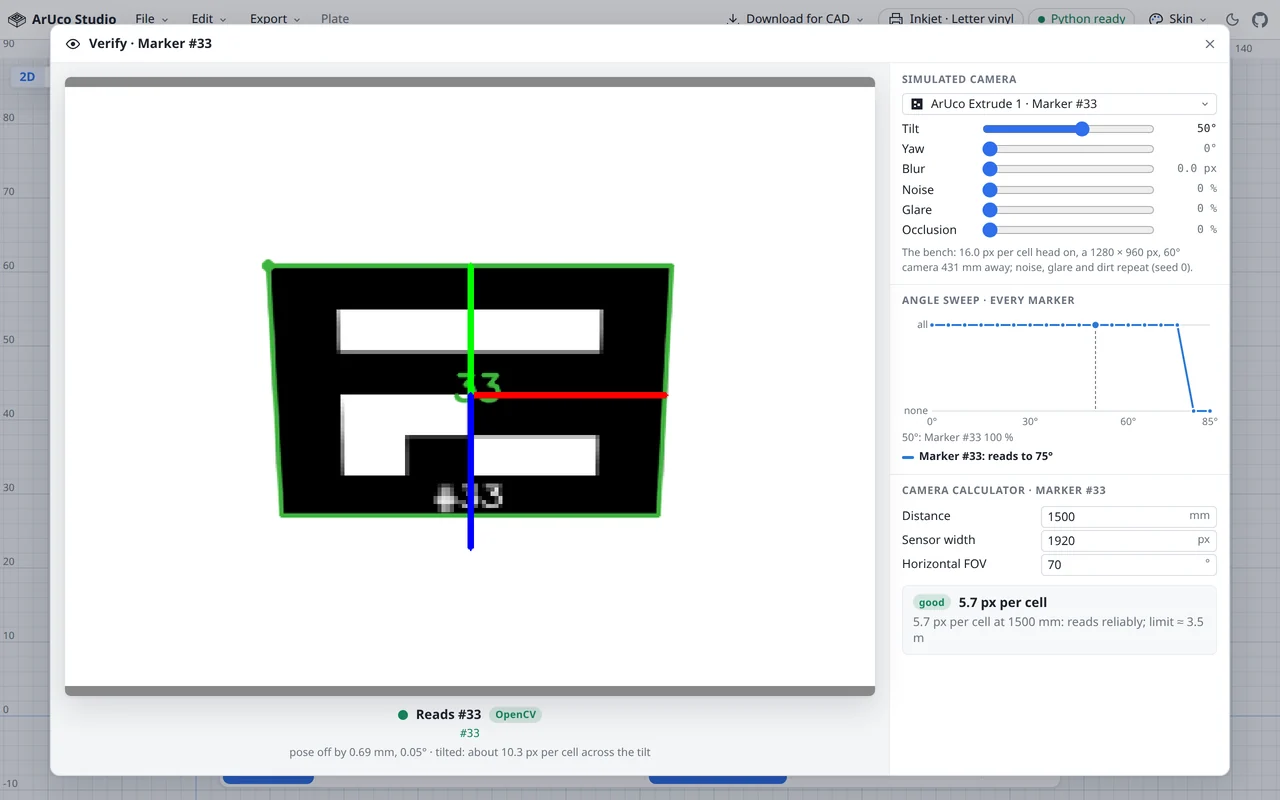This screenshot has height=800, width=1280.
Task: Click the 'Marker #33: reads to 75°' legend entry
Action: (977, 456)
